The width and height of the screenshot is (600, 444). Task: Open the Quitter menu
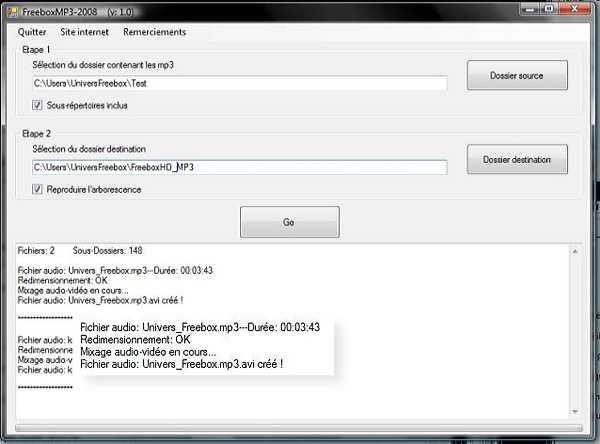(x=32, y=32)
